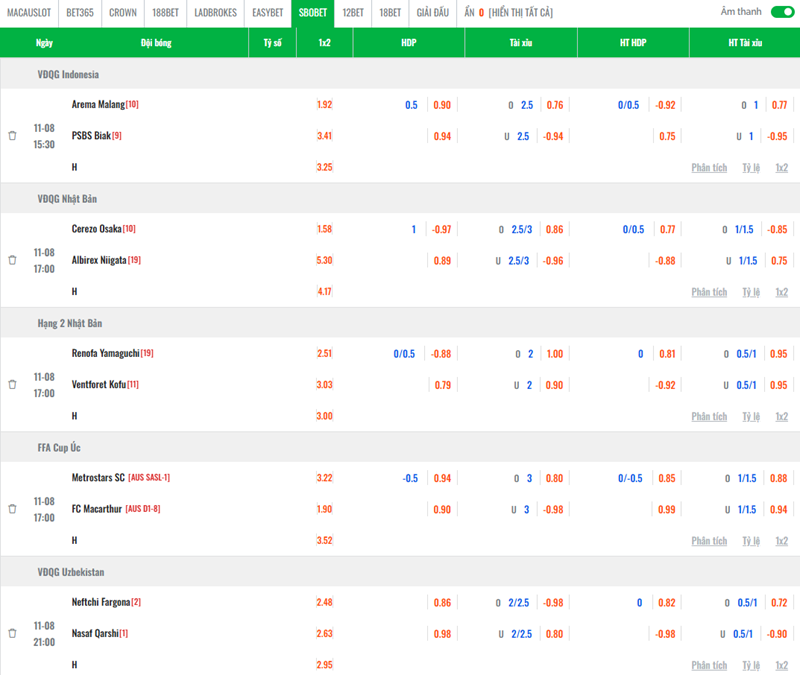Viewport: 800px width, 675px height.
Task: Click Metrostars SC handicap value -0.5
Action: pos(410,479)
